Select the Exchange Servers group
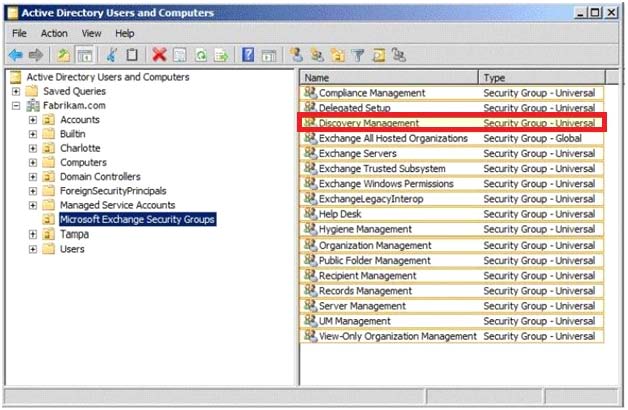The width and height of the screenshot is (628, 410). pyautogui.click(x=452, y=153)
